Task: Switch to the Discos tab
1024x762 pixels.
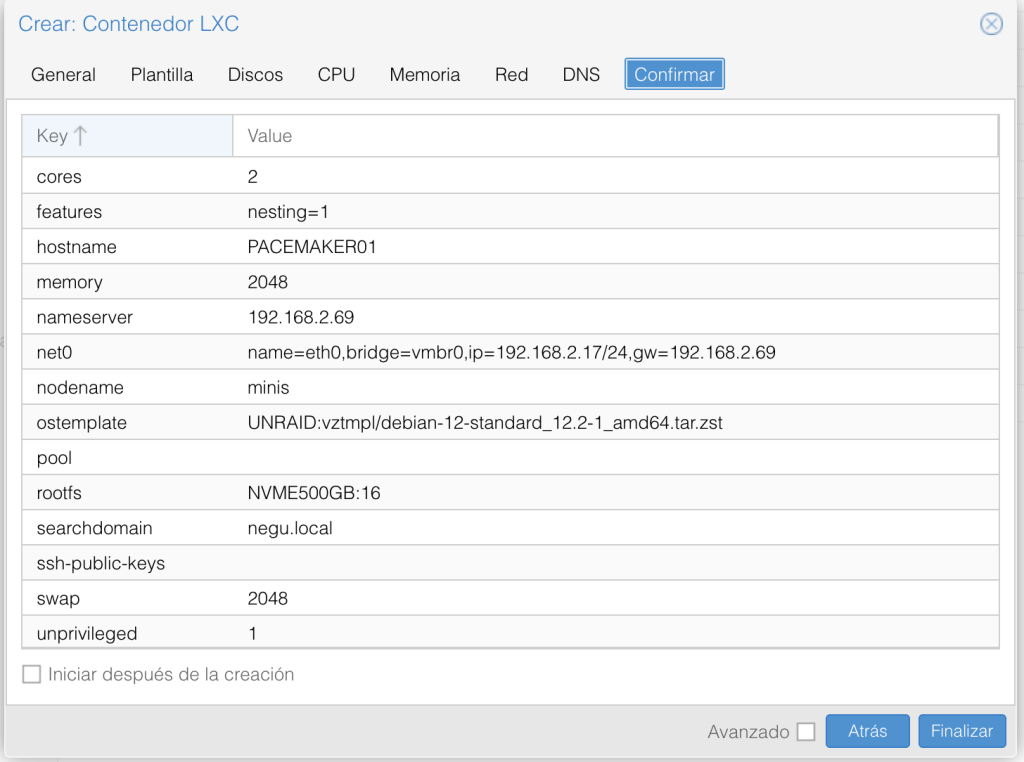Action: [x=254, y=74]
